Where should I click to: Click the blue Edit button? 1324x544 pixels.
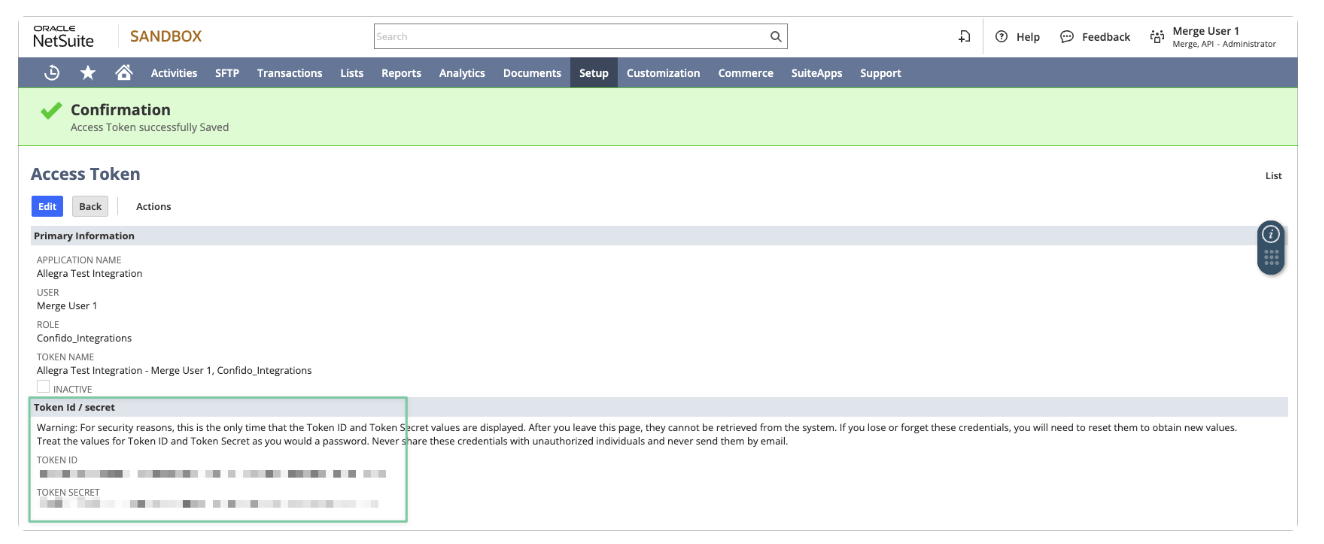47,206
